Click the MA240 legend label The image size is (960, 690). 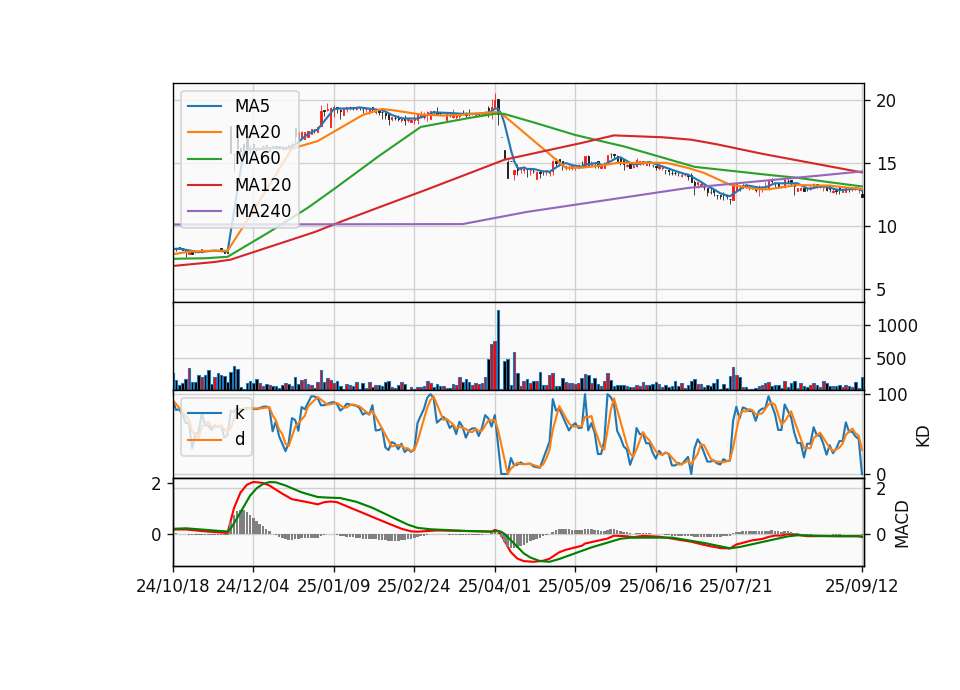[x=263, y=211]
